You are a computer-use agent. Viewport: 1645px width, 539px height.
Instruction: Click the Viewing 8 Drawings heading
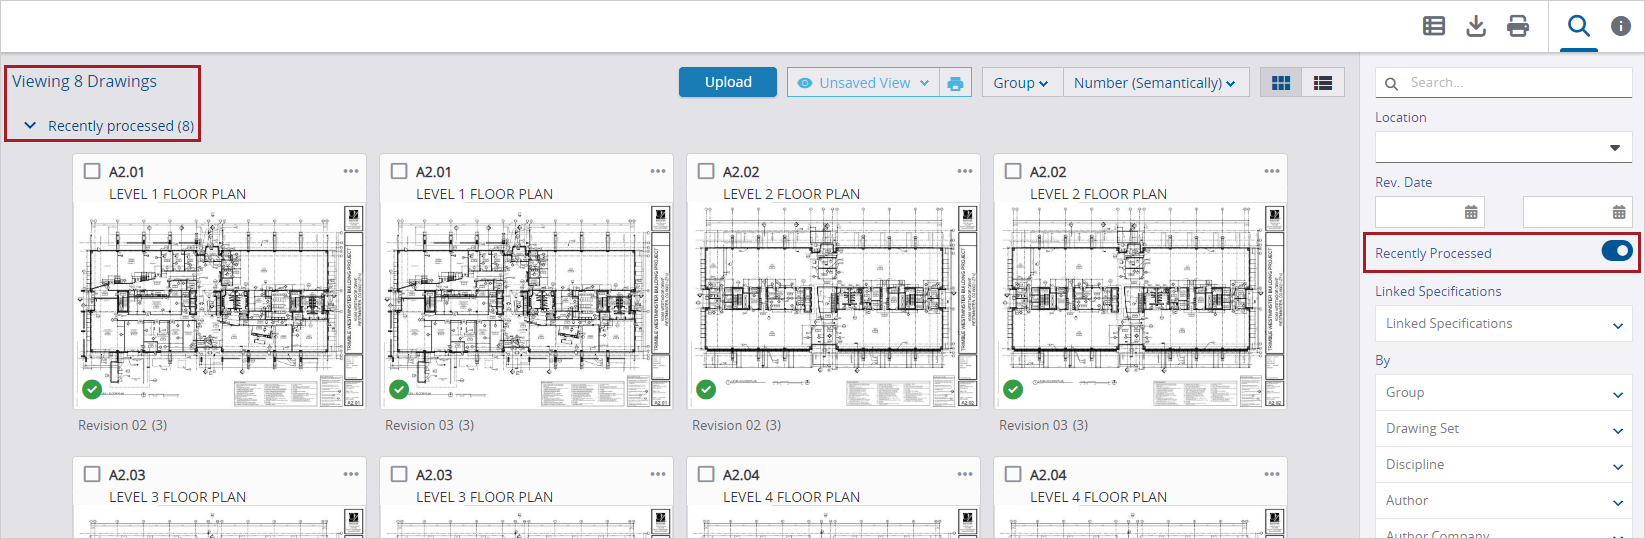(85, 81)
